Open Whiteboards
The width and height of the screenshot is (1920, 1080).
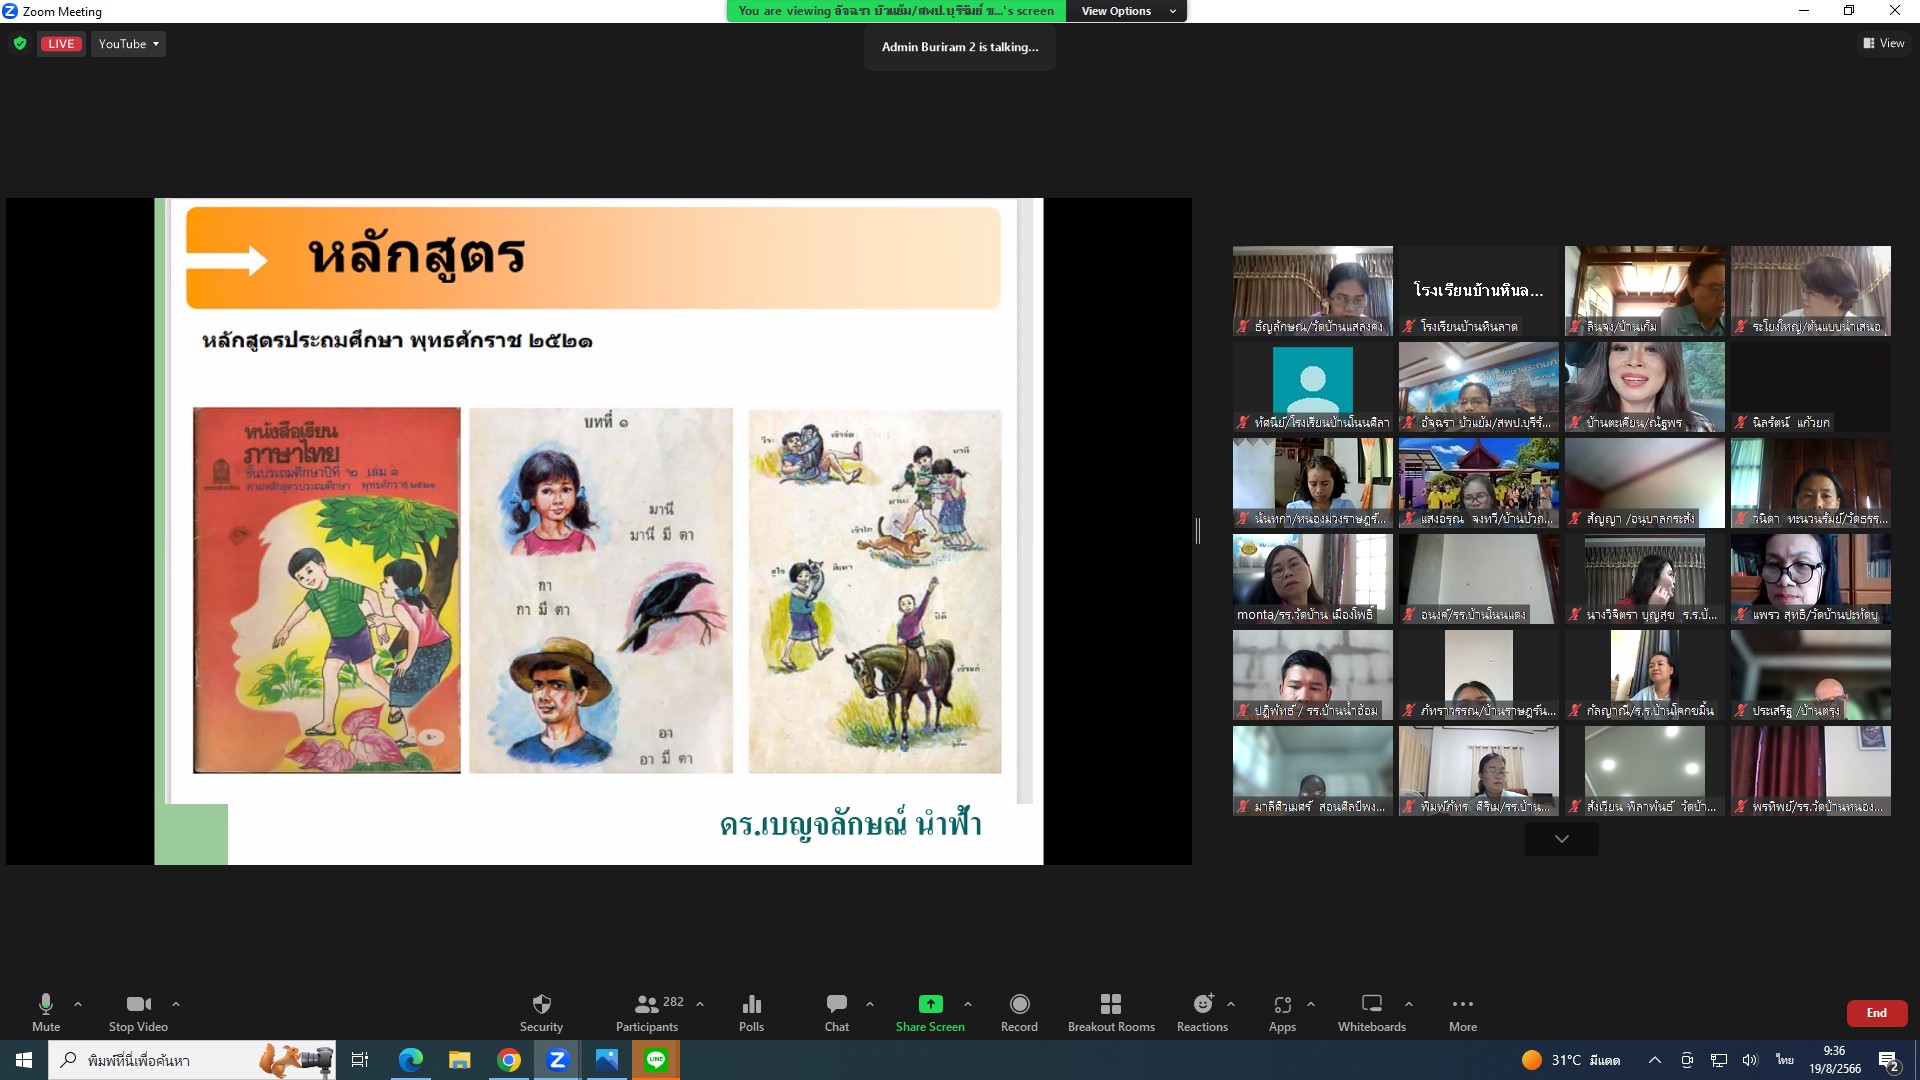pos(1372,1012)
